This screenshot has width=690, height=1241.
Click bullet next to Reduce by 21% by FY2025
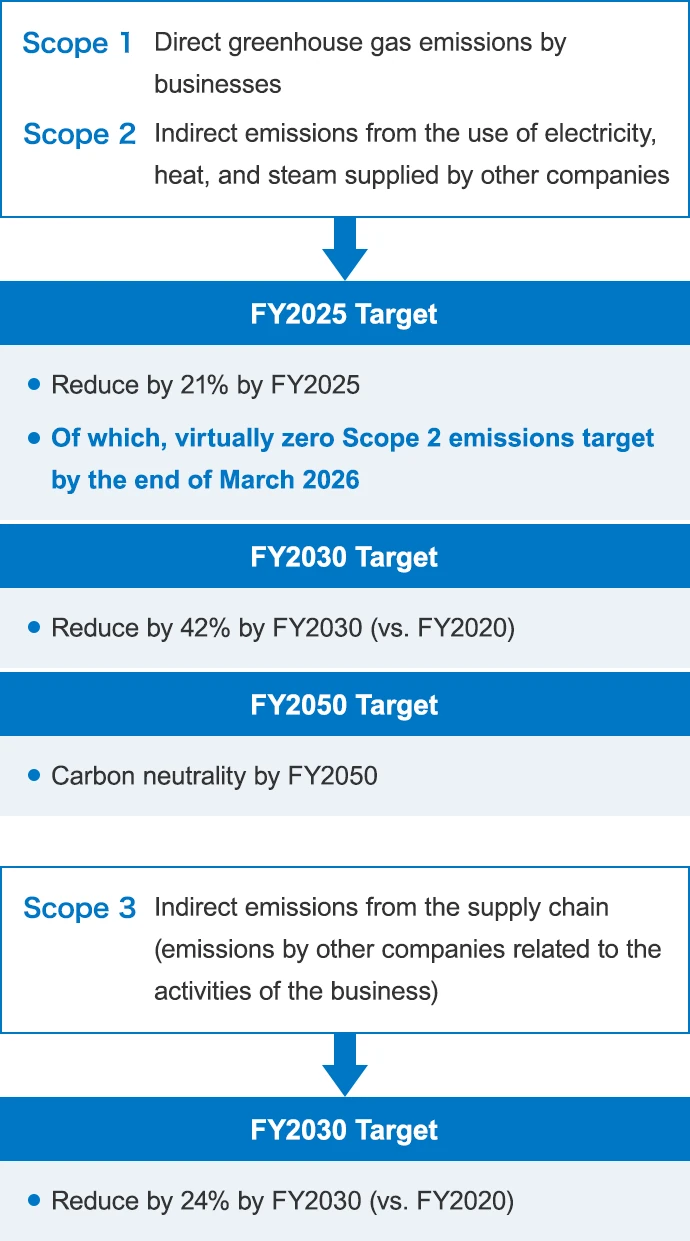click(34, 384)
